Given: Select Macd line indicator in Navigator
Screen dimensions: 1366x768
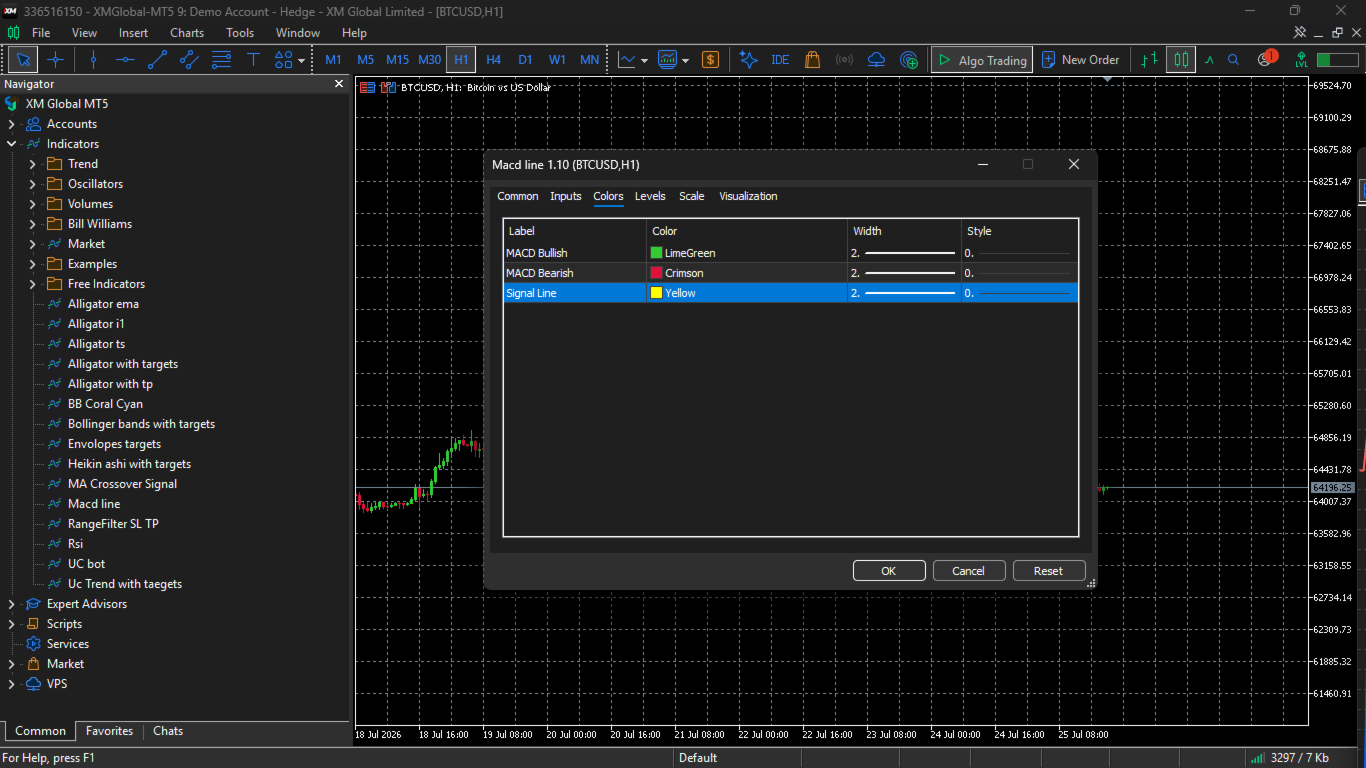Looking at the screenshot, I should pyautogui.click(x=94, y=504).
